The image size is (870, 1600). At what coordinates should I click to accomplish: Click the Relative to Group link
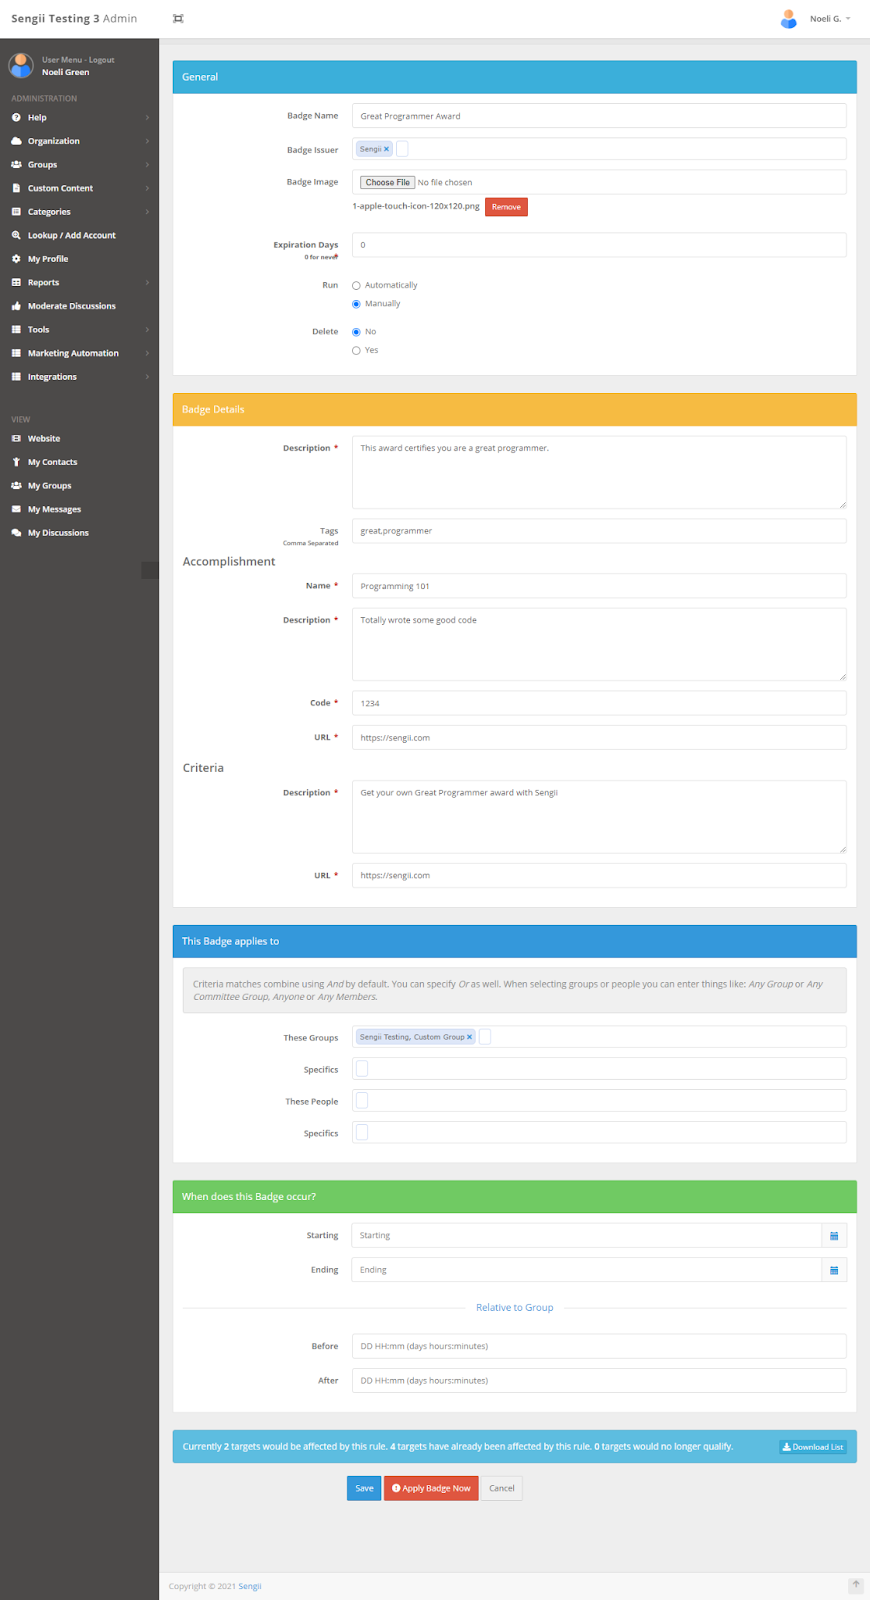click(x=514, y=1308)
